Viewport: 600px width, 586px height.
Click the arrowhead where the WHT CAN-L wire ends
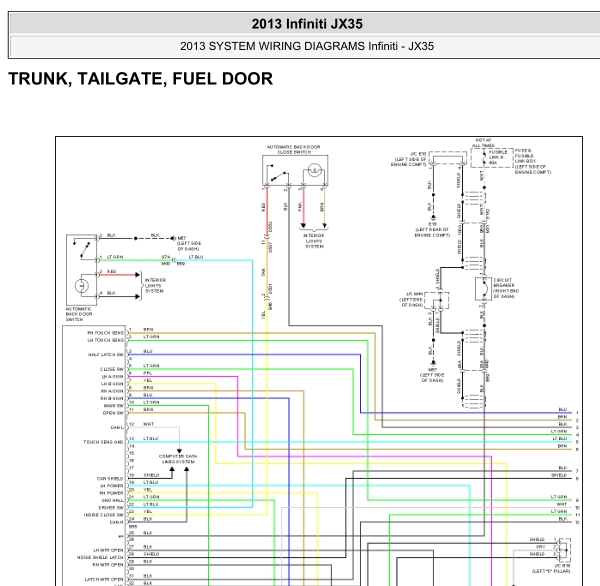click(x=179, y=452)
